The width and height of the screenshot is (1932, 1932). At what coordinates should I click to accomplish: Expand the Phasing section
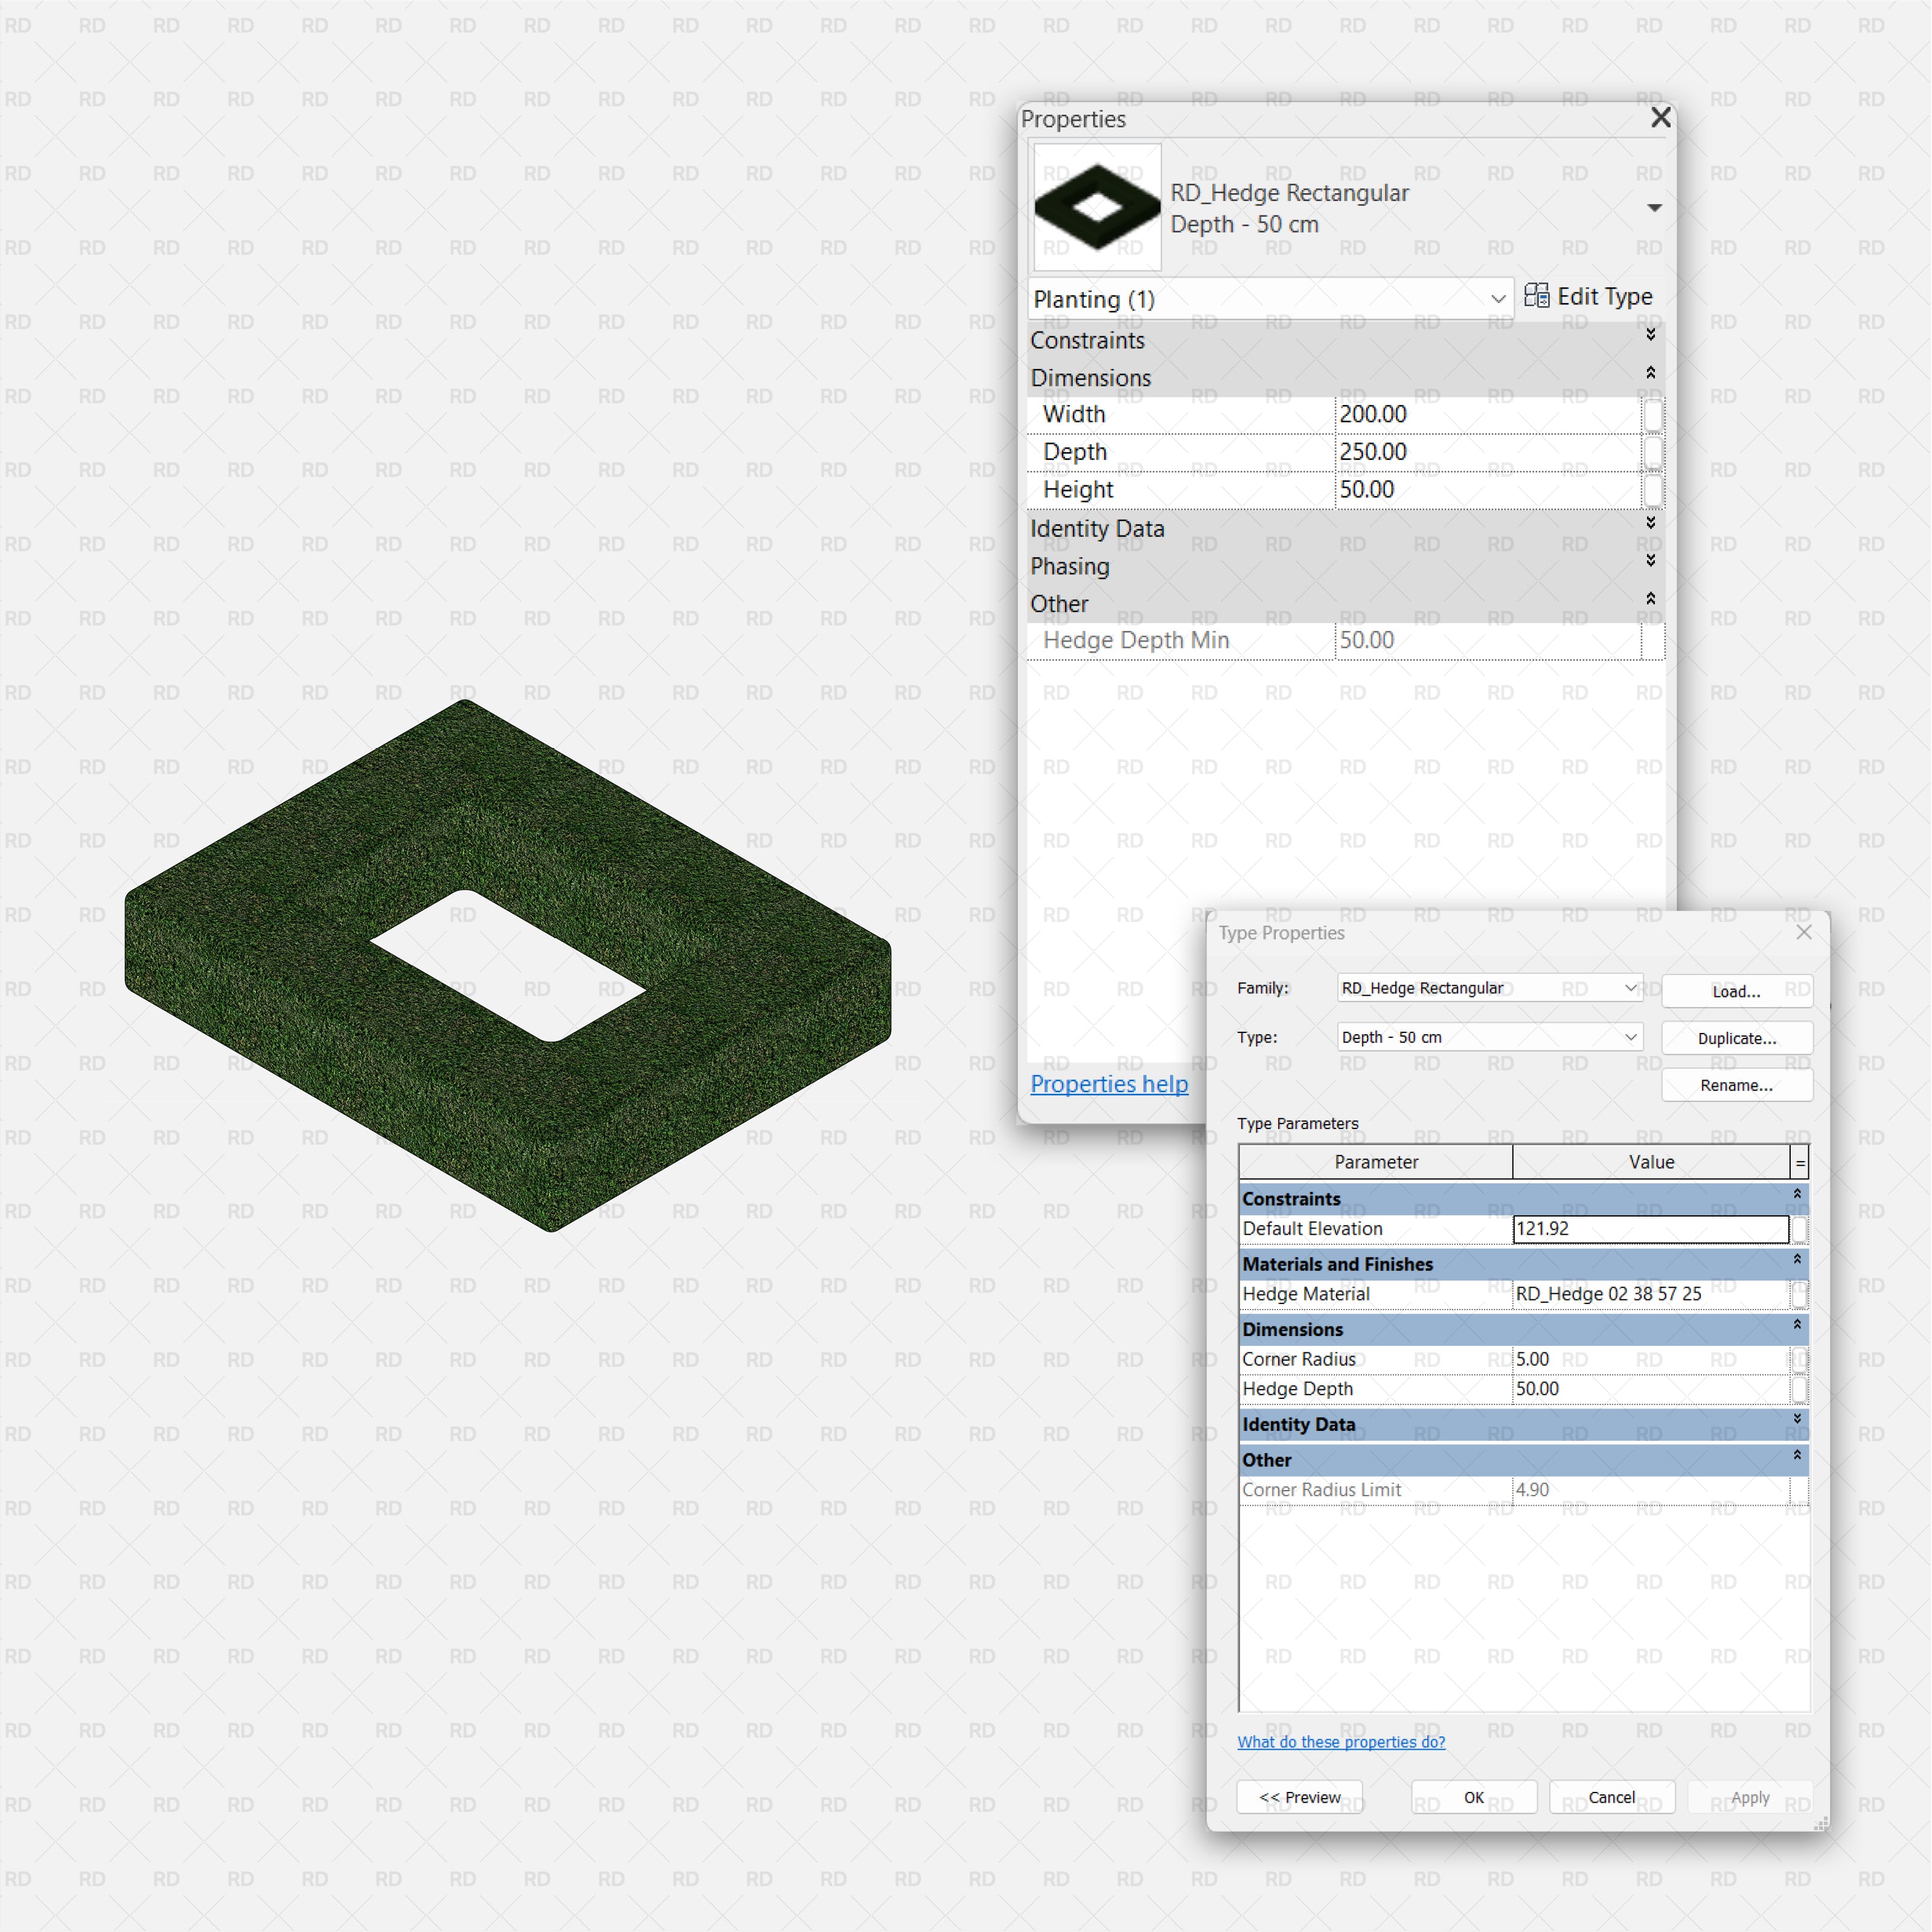[x=1650, y=561]
